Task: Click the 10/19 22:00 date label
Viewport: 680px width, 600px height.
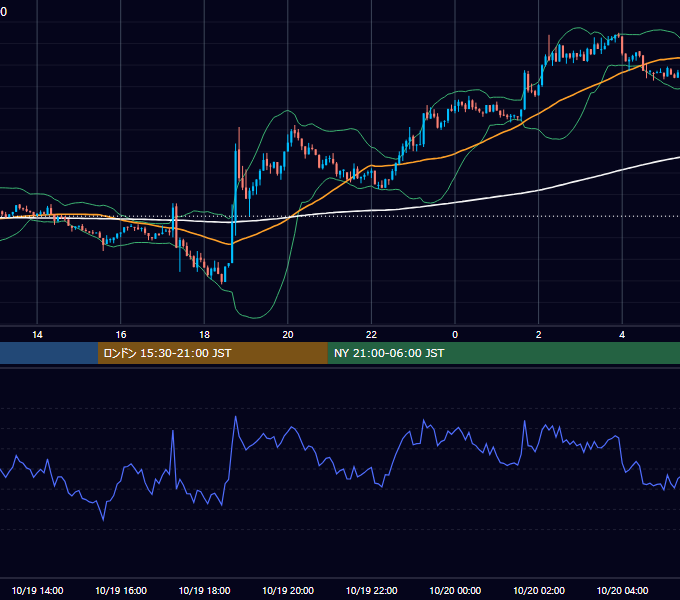Action: point(371,590)
